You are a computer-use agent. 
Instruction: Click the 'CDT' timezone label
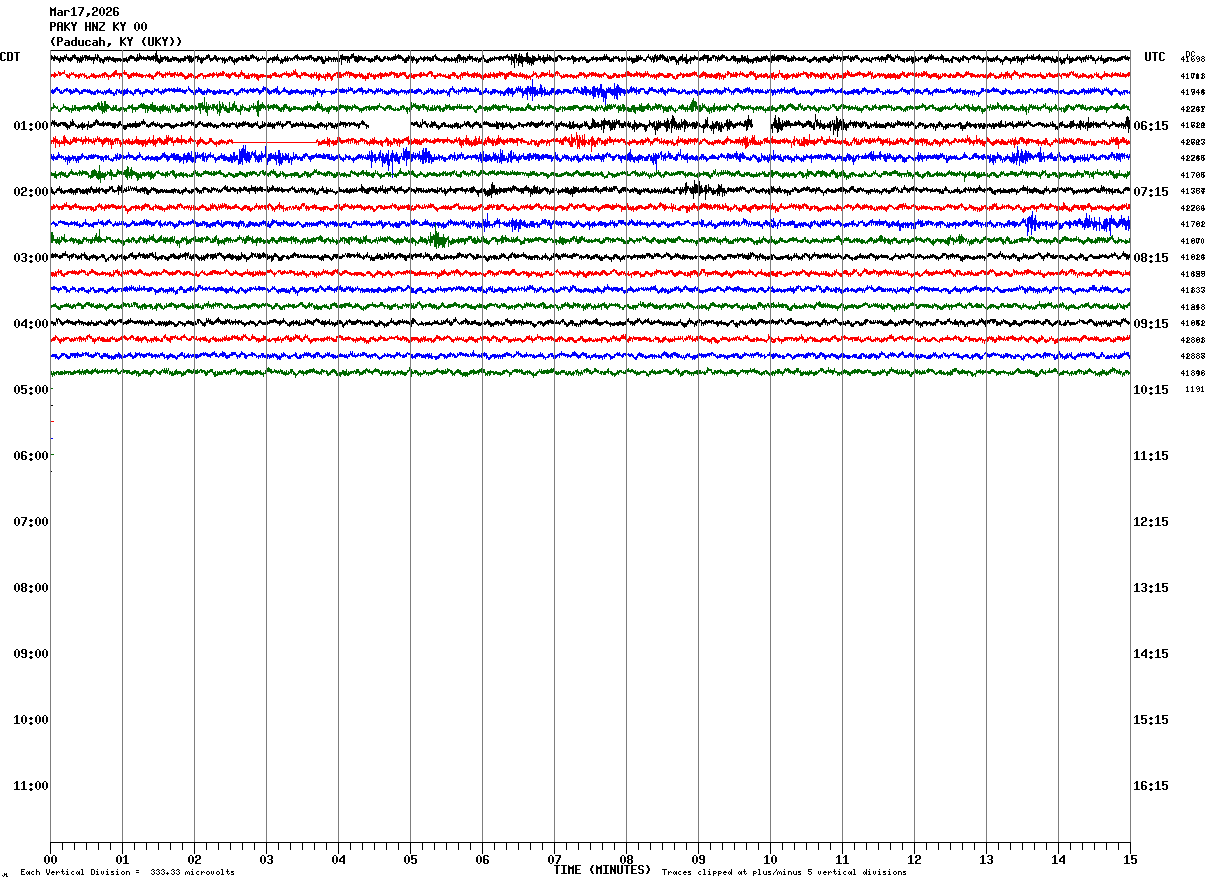click(x=10, y=57)
